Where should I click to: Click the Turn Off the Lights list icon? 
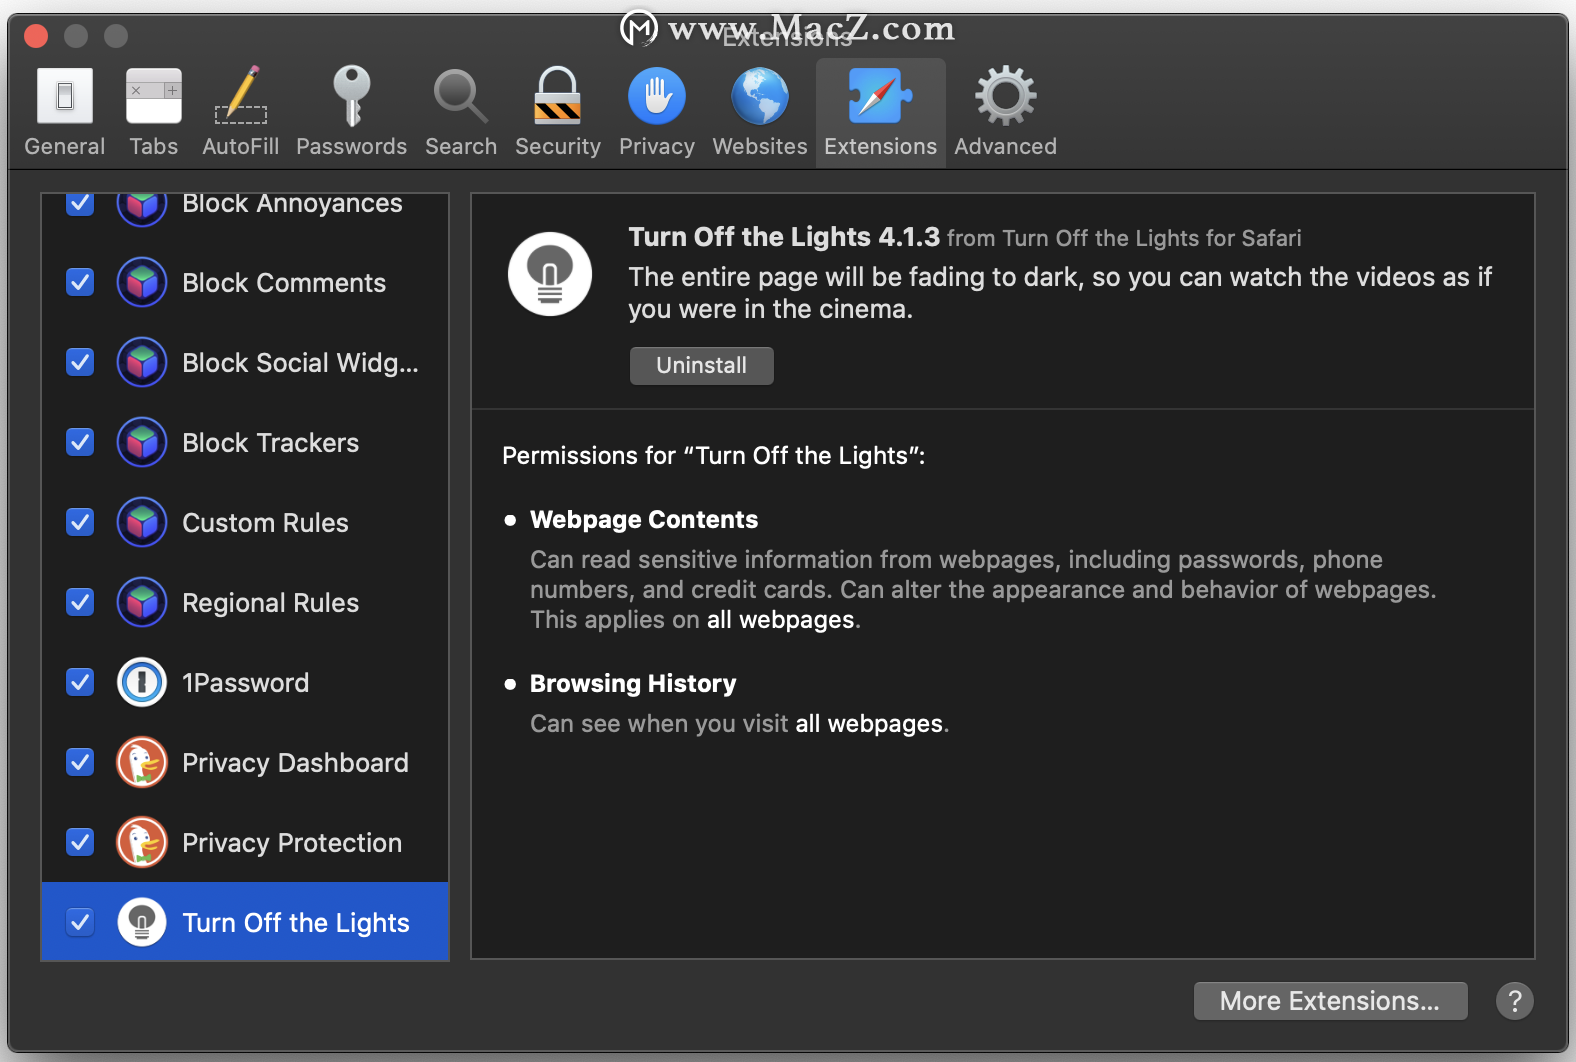click(x=142, y=923)
